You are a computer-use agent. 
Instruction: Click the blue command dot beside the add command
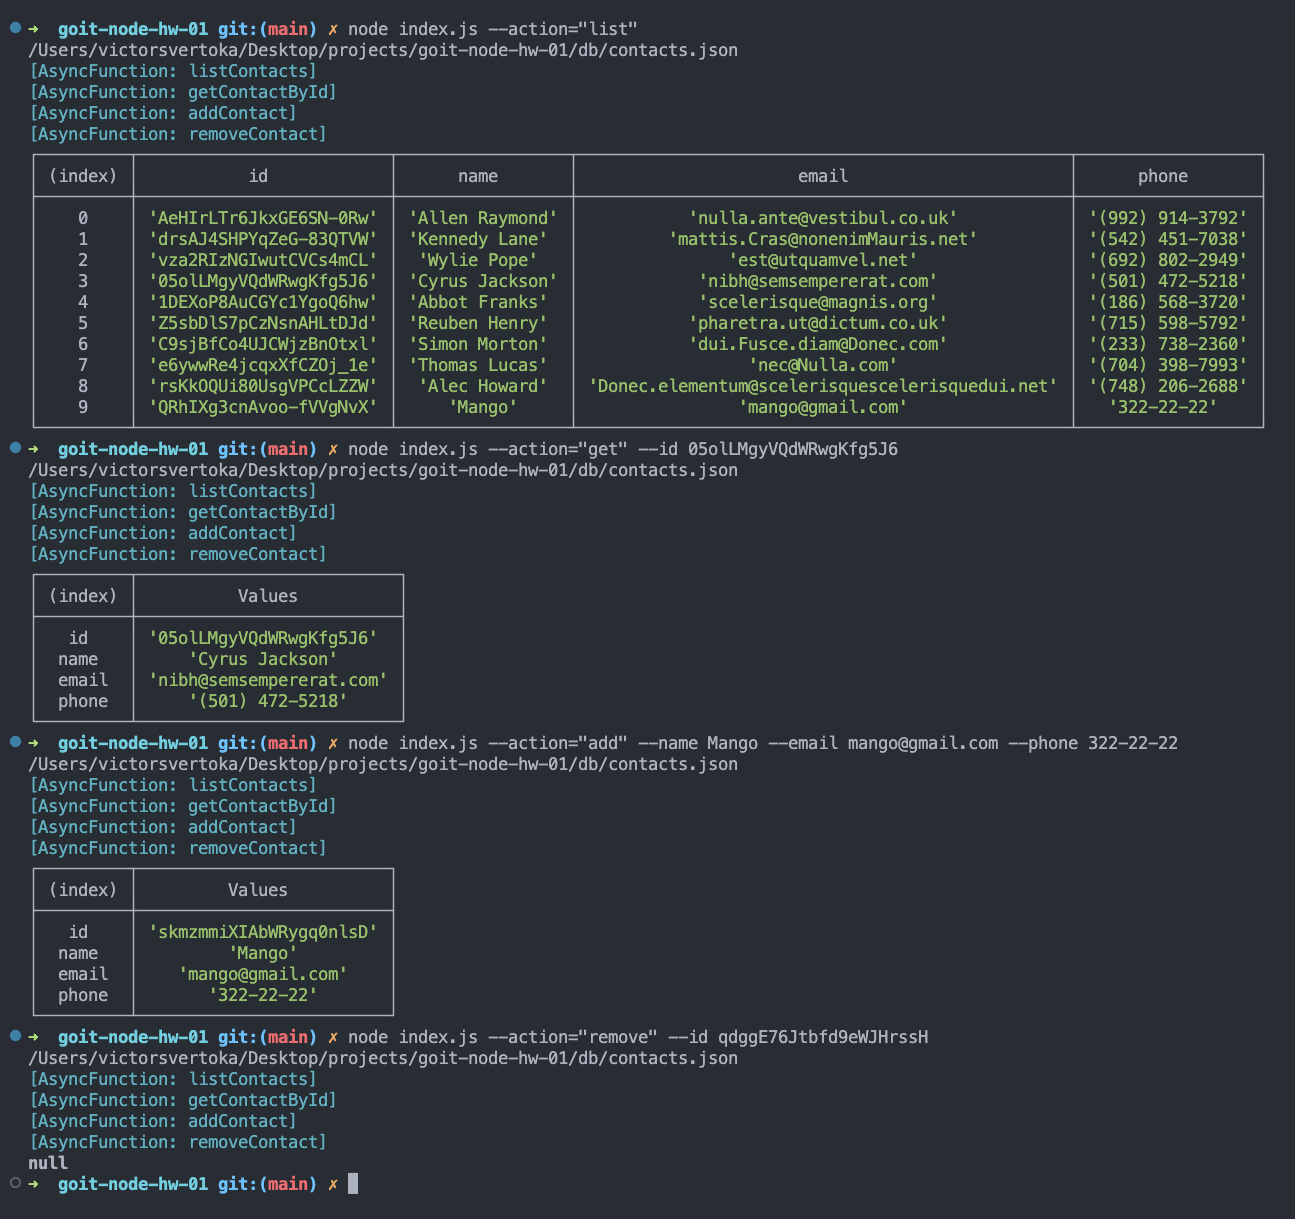[x=15, y=742]
